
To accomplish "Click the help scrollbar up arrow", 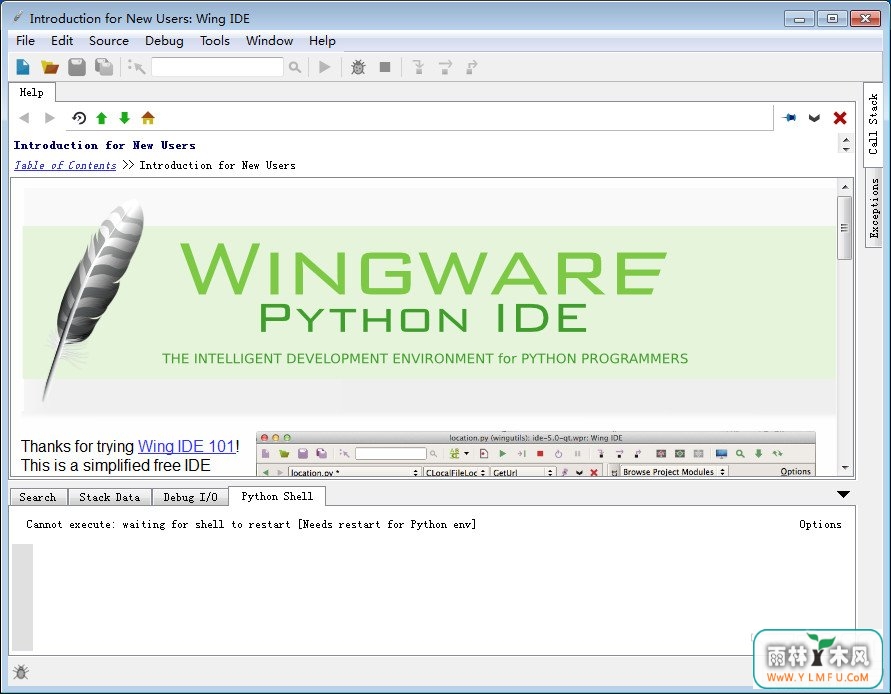I will [x=845, y=187].
